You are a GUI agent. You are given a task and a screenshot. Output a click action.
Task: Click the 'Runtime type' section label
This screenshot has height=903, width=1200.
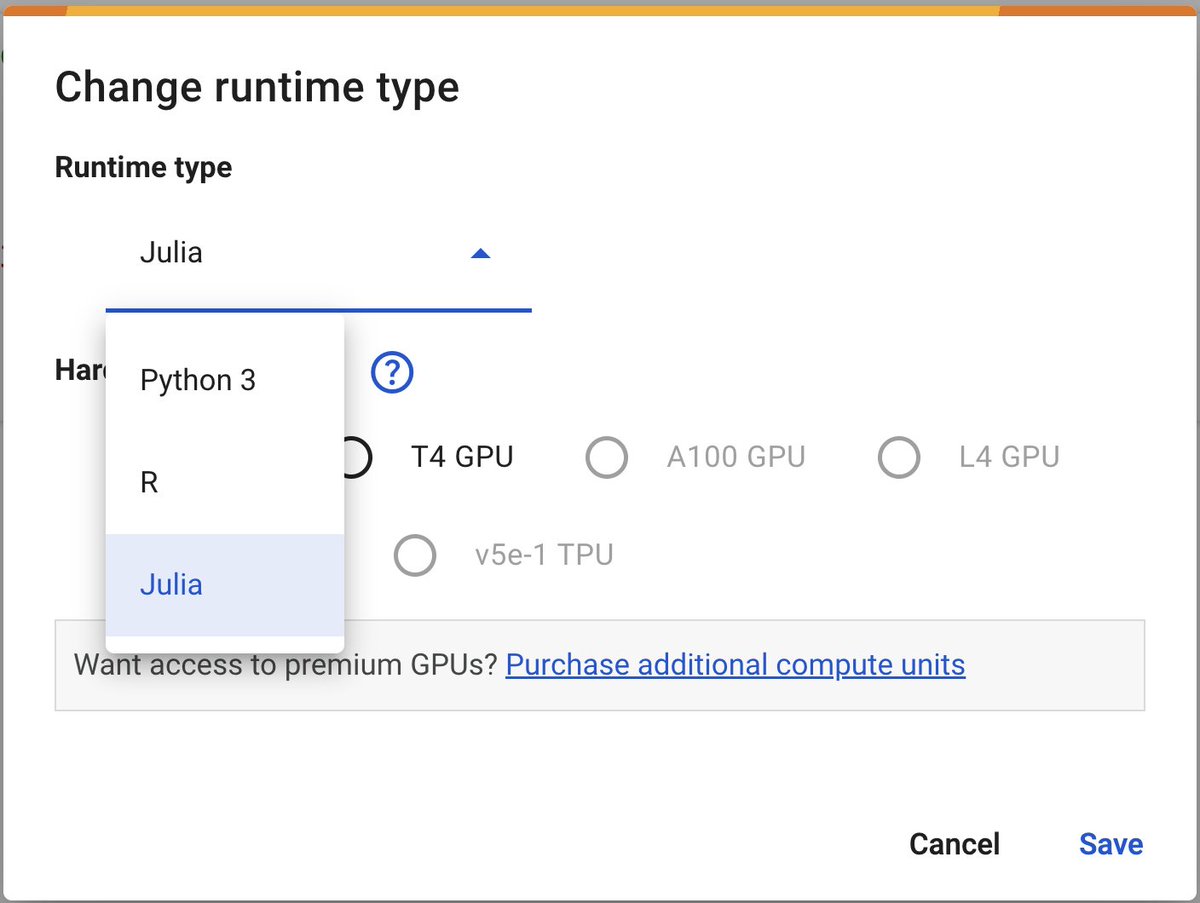pos(143,167)
